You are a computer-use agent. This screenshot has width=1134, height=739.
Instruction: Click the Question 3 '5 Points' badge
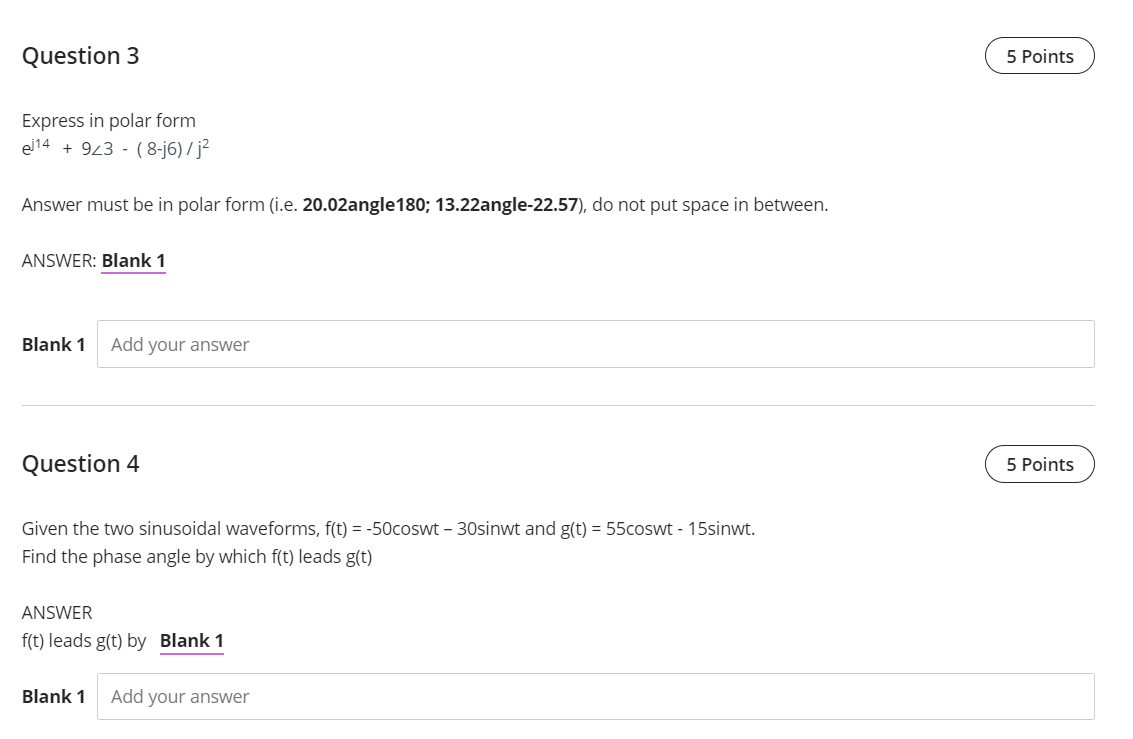click(x=1039, y=56)
